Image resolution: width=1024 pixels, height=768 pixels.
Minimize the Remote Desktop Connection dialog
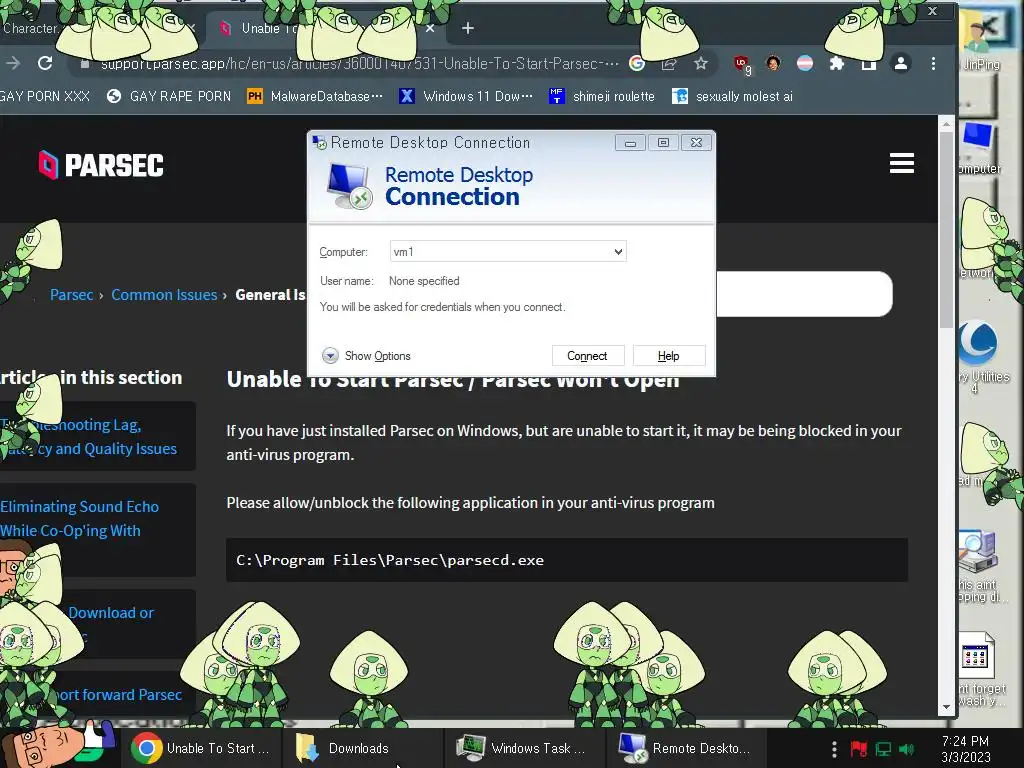point(630,143)
